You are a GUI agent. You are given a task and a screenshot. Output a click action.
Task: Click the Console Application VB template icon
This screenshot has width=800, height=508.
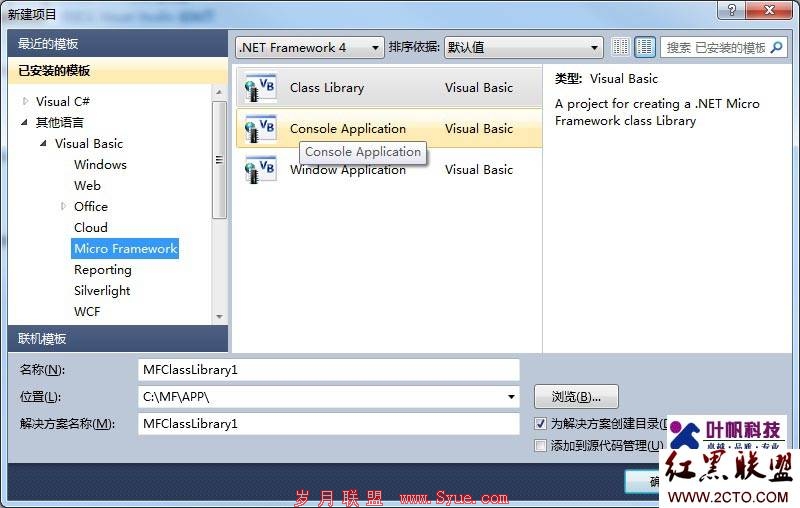coord(260,129)
